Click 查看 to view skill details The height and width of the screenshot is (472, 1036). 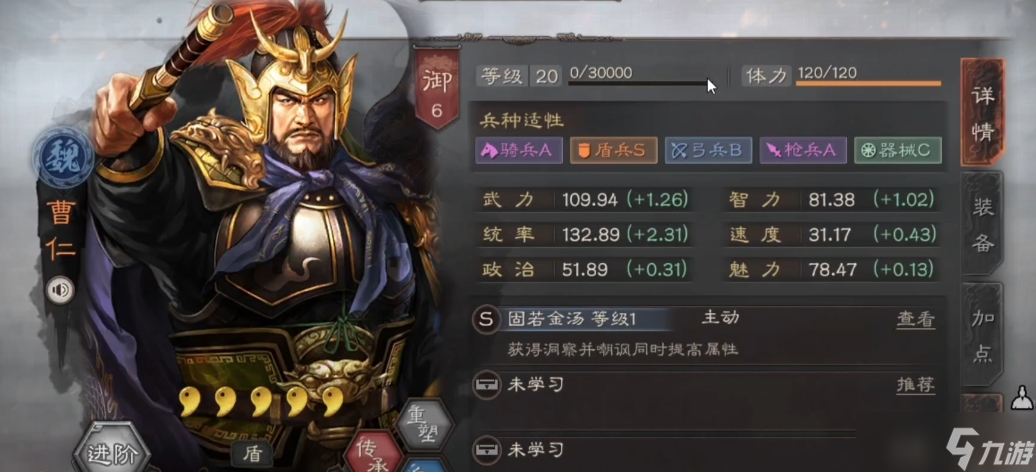916,320
